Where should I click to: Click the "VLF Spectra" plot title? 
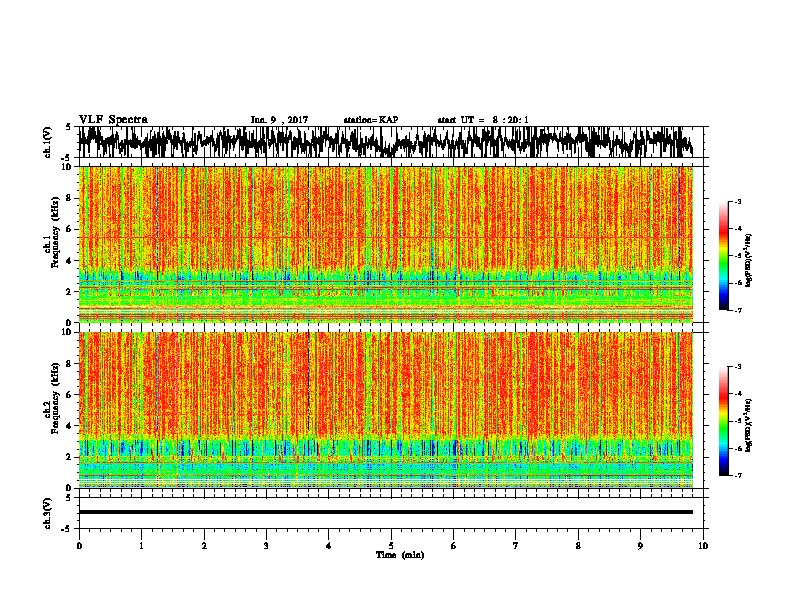[113, 120]
